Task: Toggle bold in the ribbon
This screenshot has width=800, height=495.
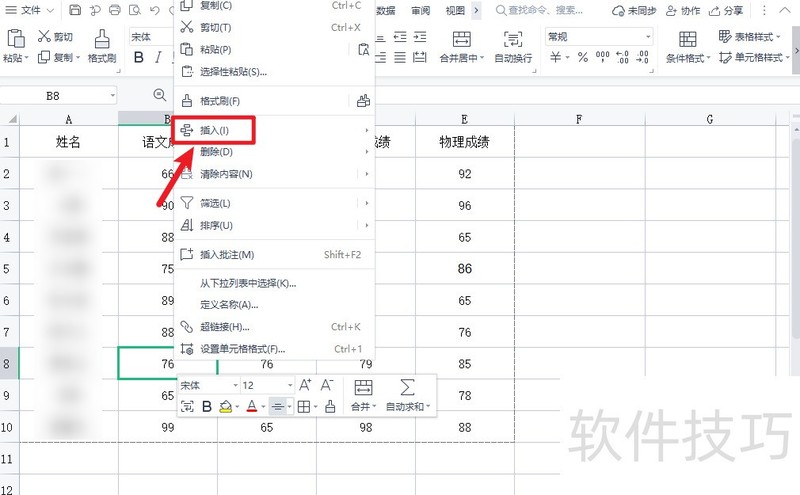Action: (138, 57)
